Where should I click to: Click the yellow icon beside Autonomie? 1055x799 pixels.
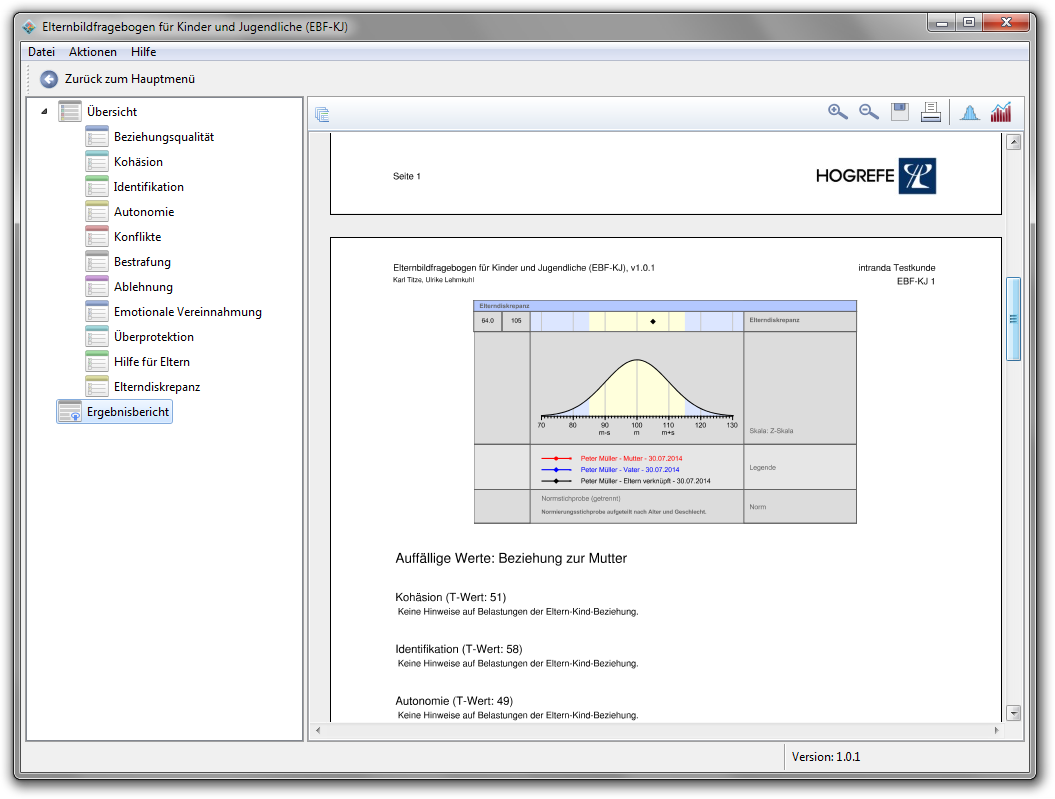[x=97, y=211]
